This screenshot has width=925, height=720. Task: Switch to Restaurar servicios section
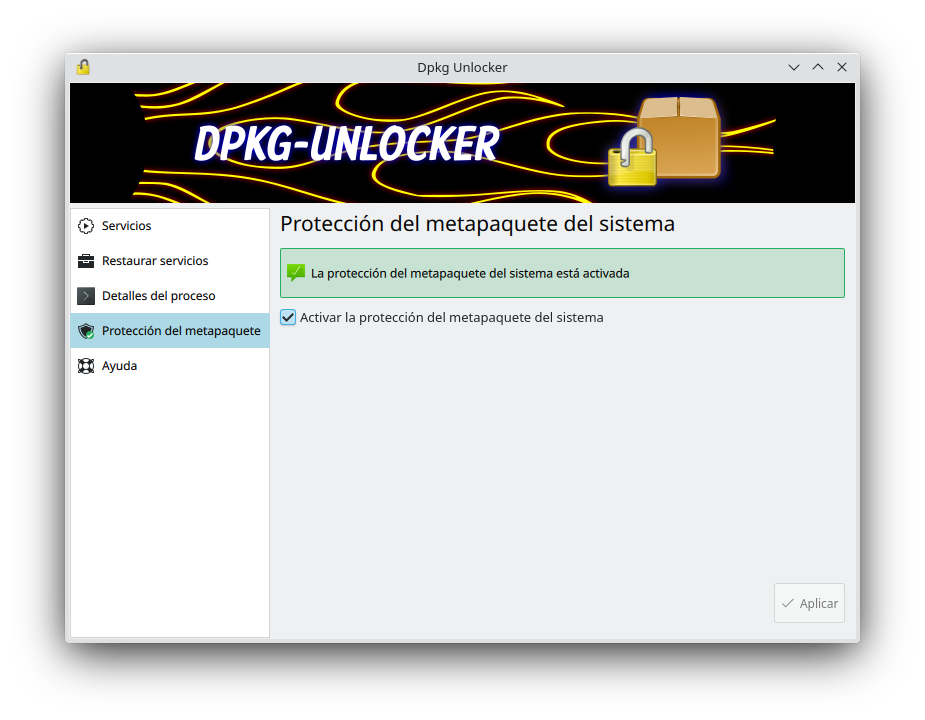click(x=155, y=261)
